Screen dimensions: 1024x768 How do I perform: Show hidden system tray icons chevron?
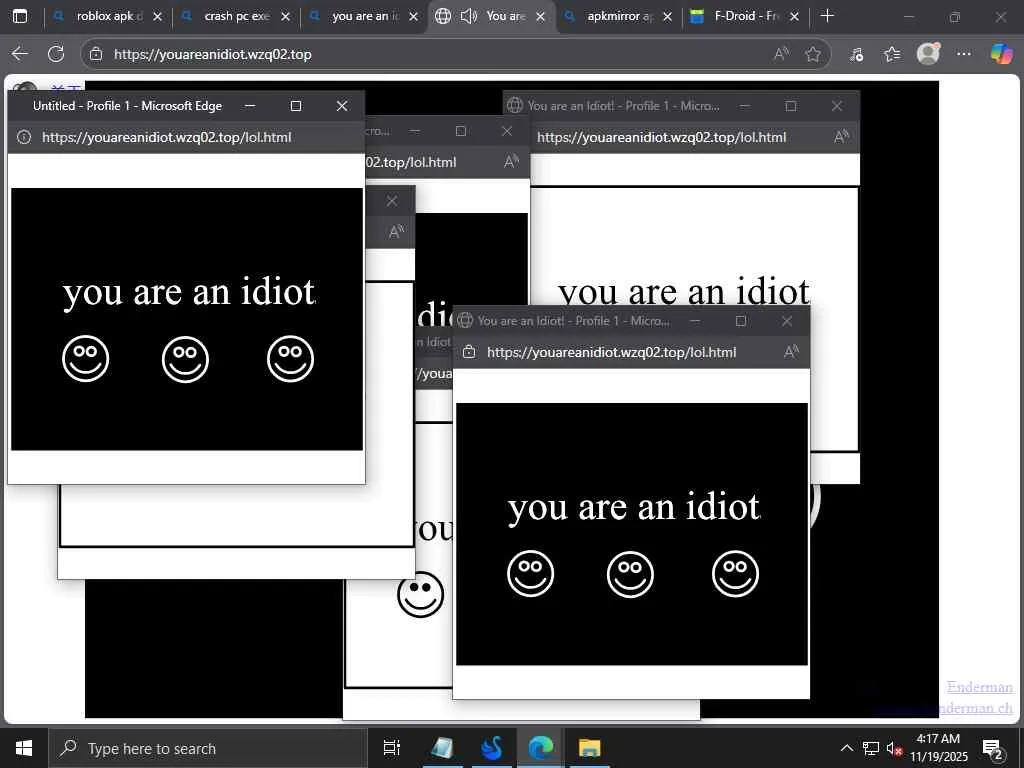click(x=846, y=748)
